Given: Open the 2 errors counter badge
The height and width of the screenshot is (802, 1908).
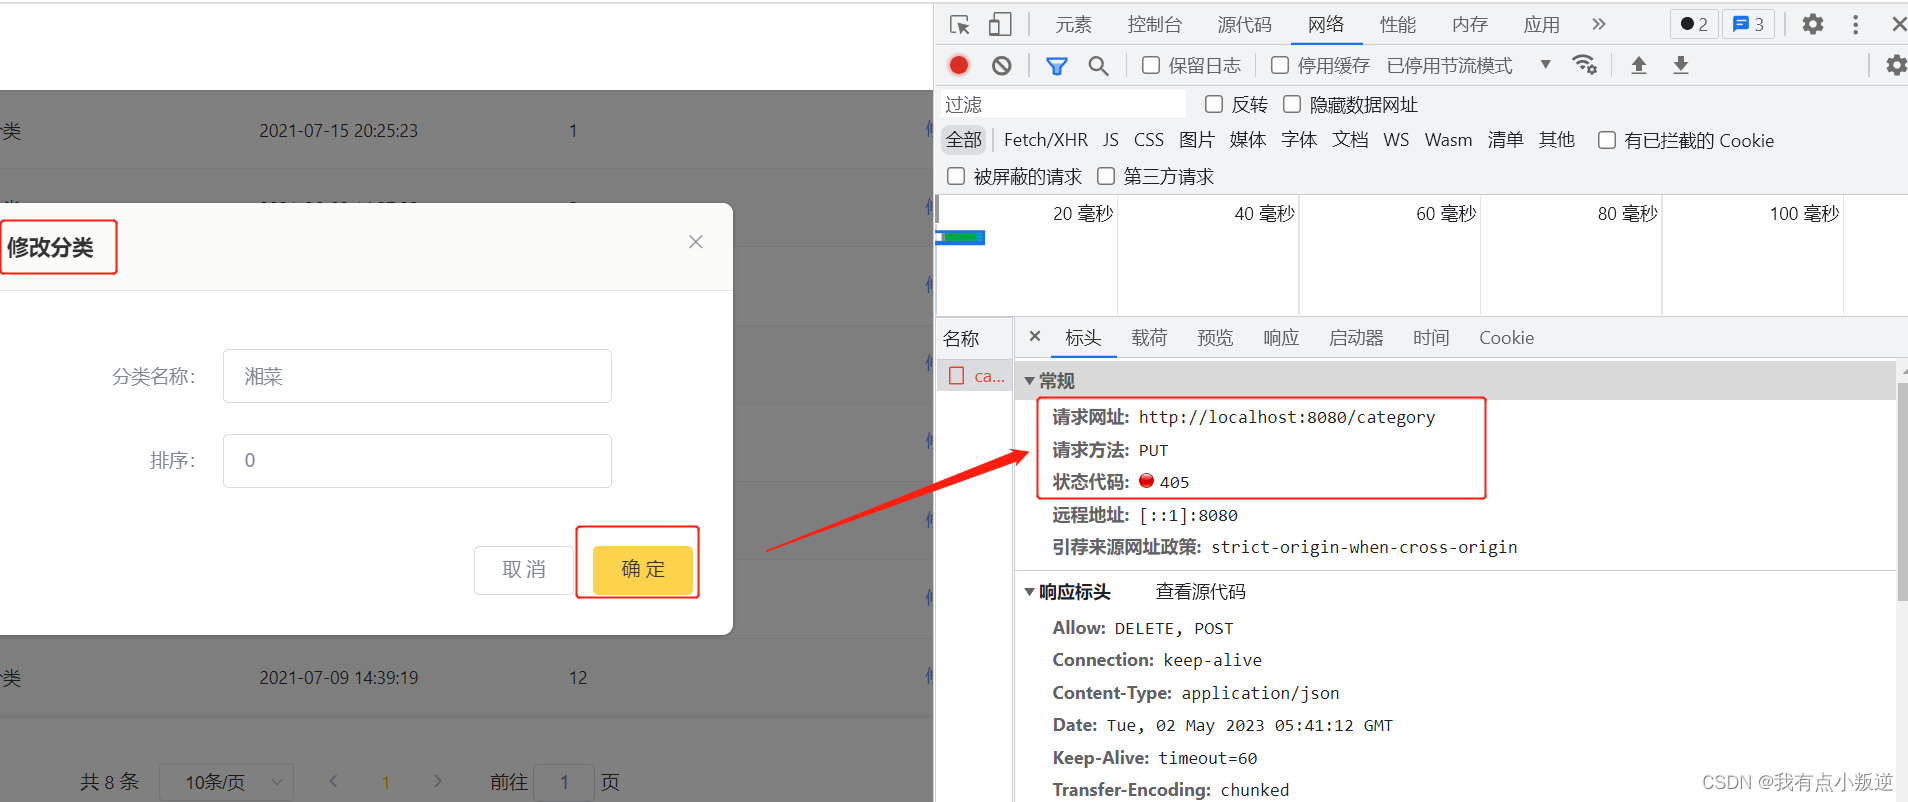Looking at the screenshot, I should (x=1694, y=24).
